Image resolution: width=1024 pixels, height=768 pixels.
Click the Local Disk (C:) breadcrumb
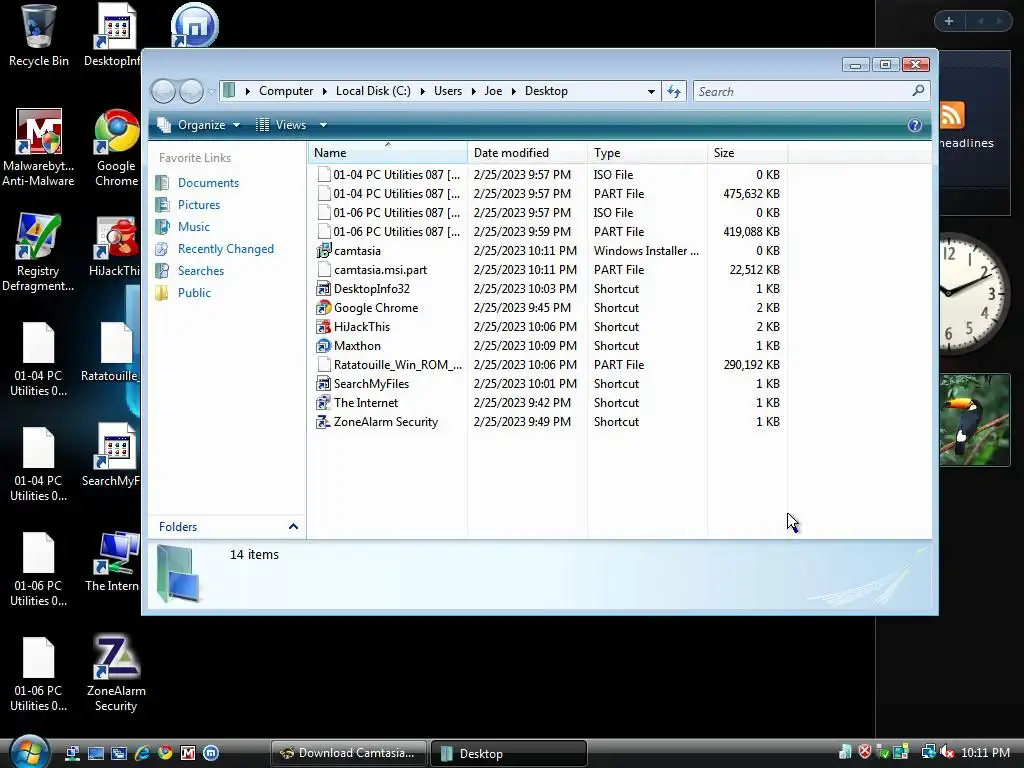(x=373, y=91)
